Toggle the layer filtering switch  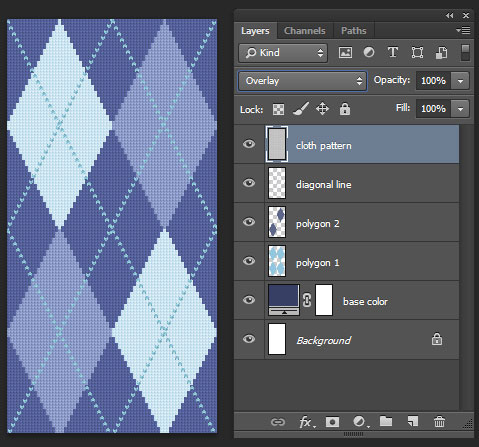click(465, 53)
